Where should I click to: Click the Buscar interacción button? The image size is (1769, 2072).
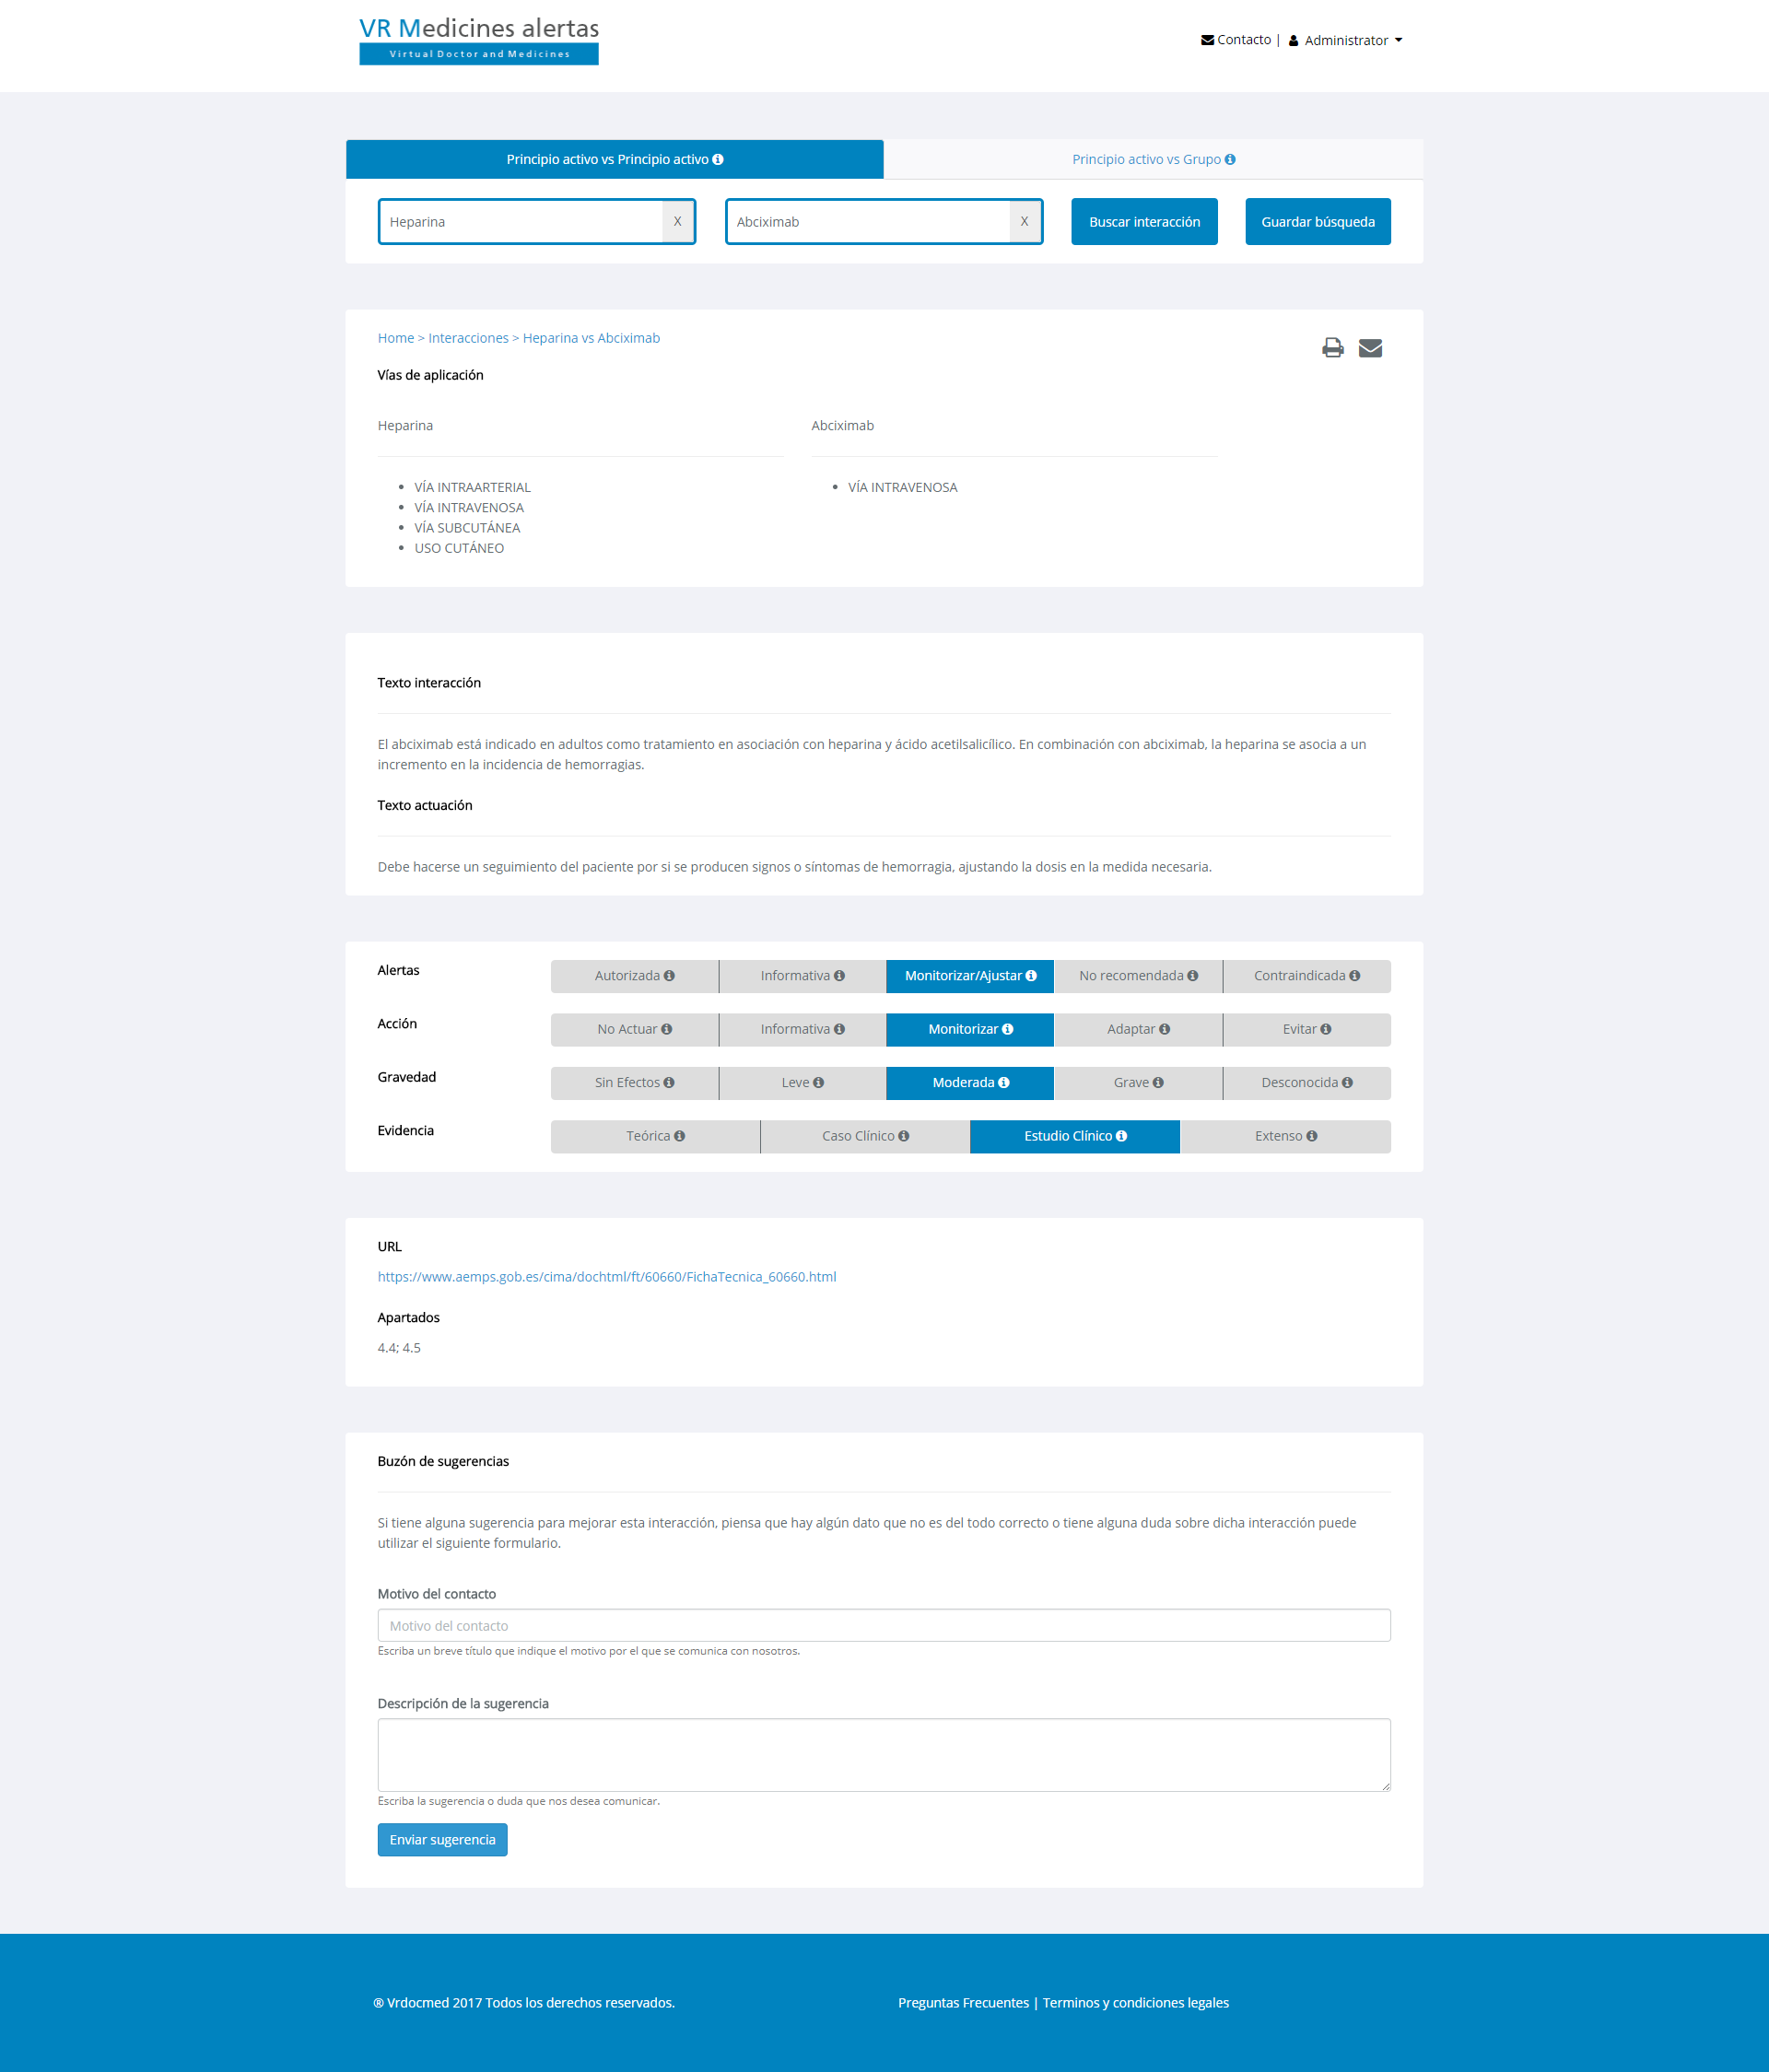[x=1144, y=222]
